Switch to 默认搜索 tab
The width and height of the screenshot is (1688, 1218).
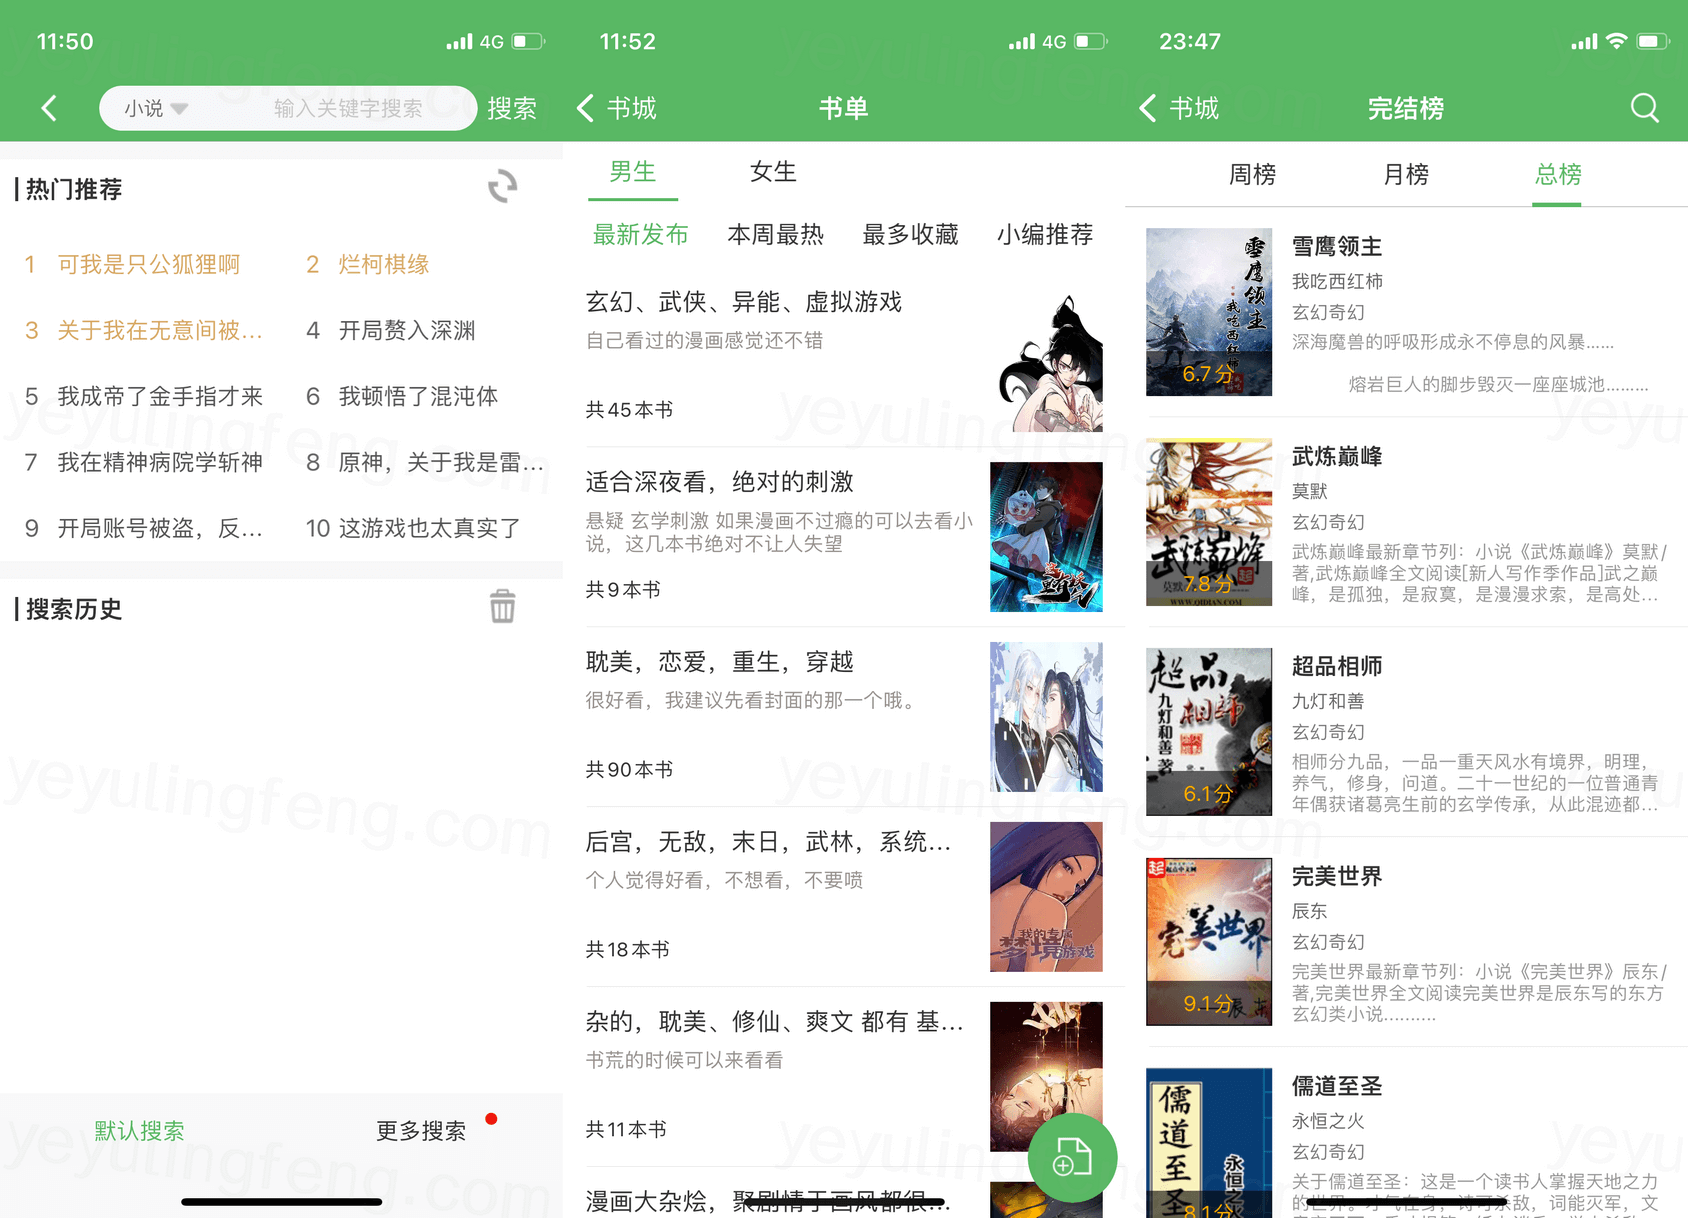[139, 1131]
